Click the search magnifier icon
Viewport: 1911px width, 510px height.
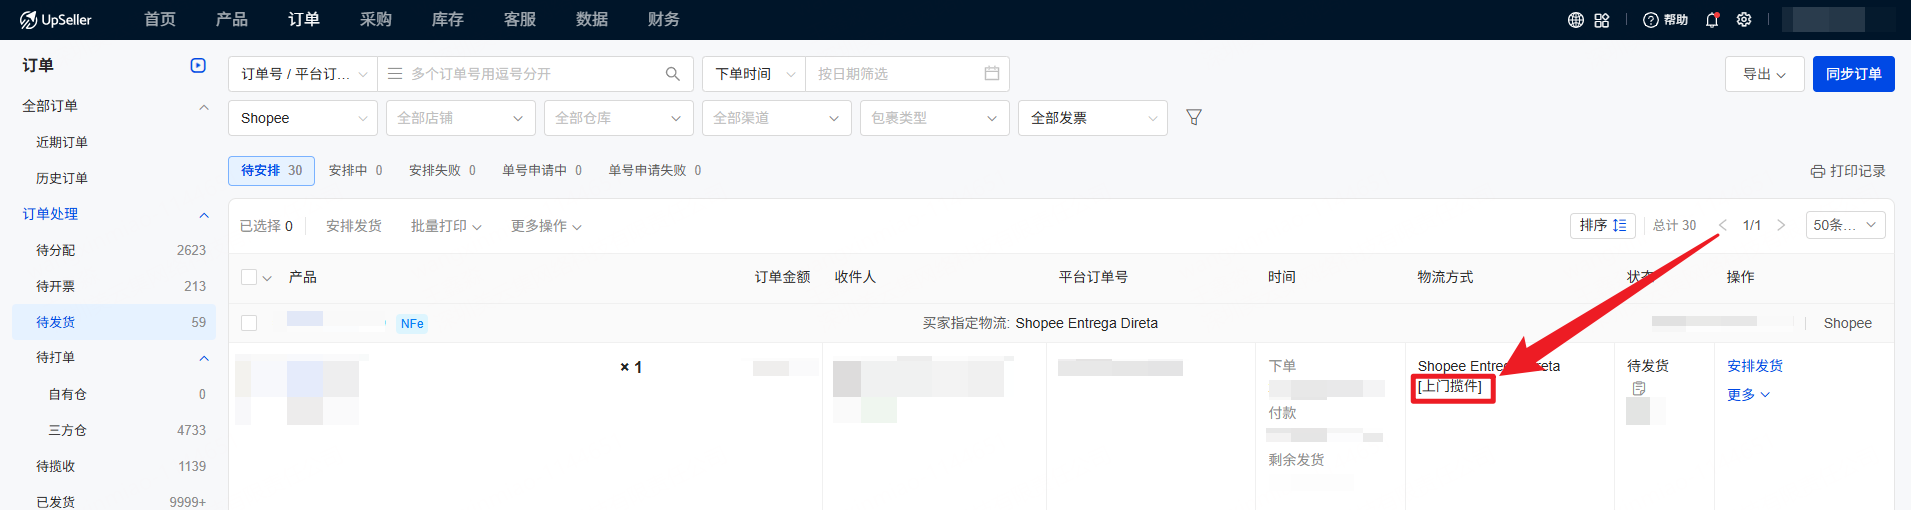(672, 74)
